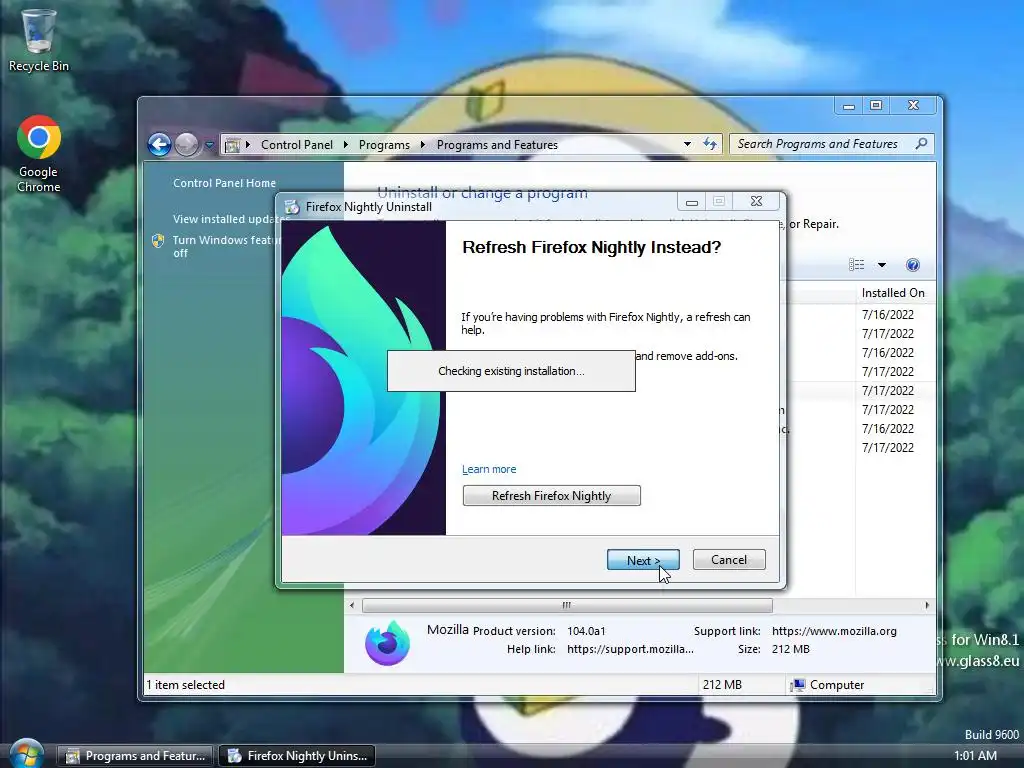Click product version 104.0a1 text

pyautogui.click(x=586, y=632)
